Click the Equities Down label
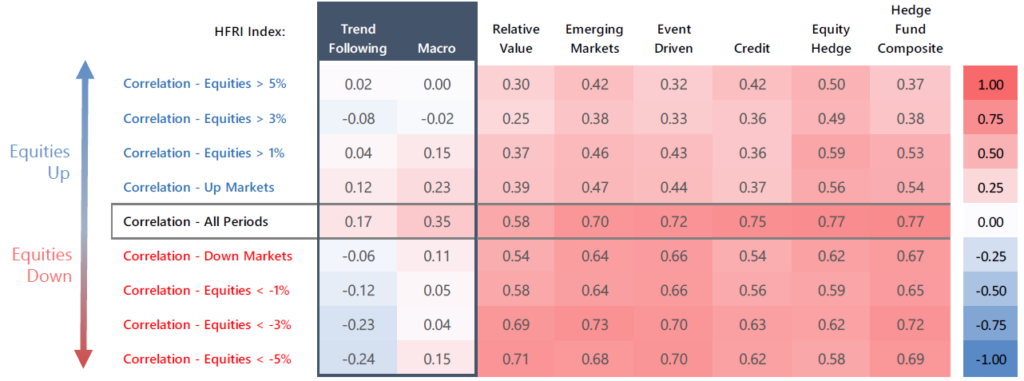 pyautogui.click(x=39, y=265)
